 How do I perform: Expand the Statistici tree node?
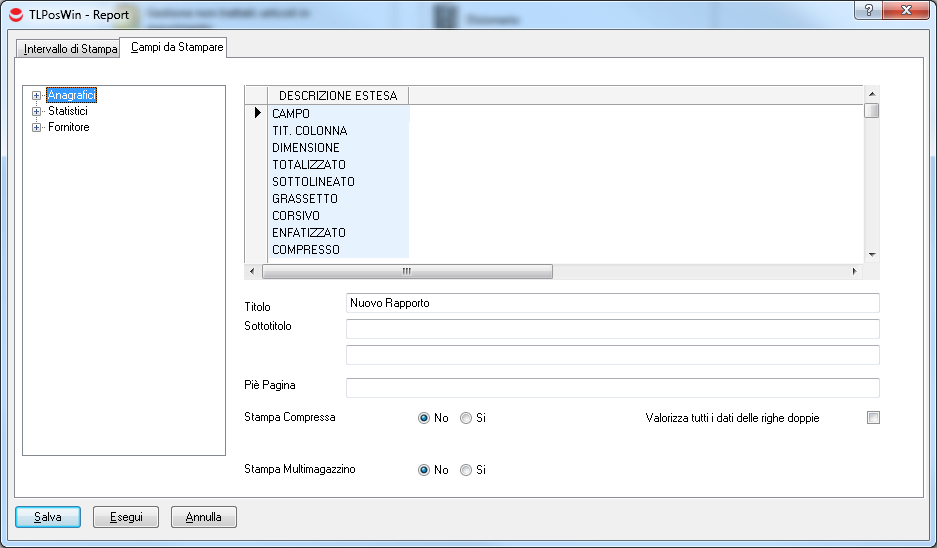[37, 112]
